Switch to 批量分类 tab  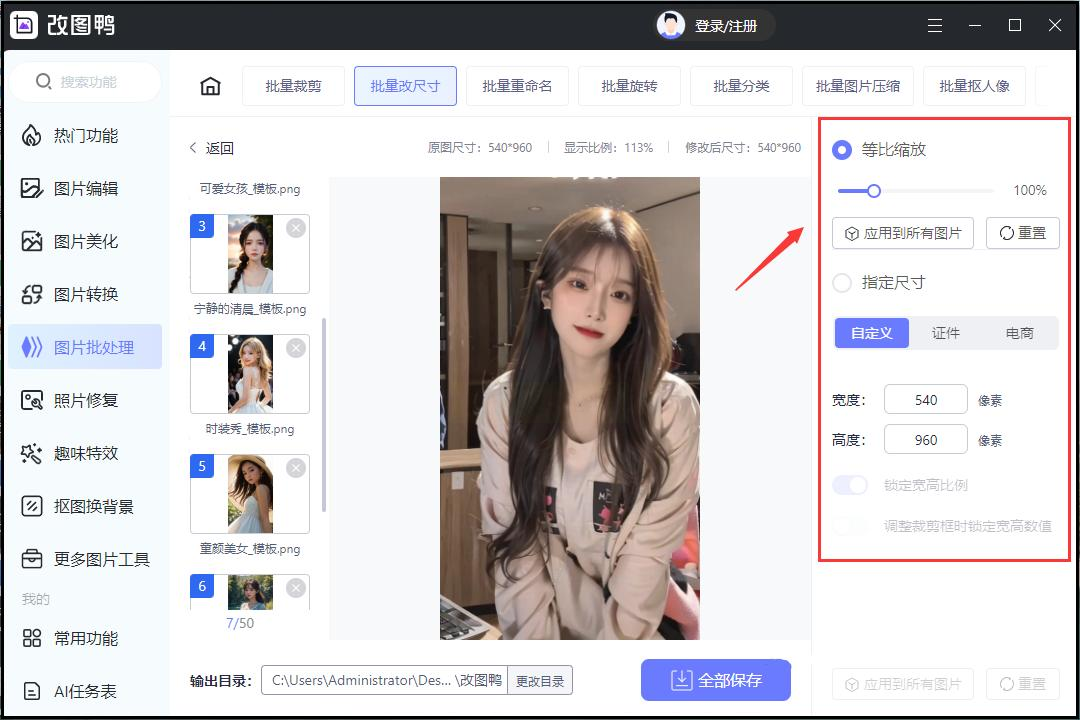click(x=741, y=86)
